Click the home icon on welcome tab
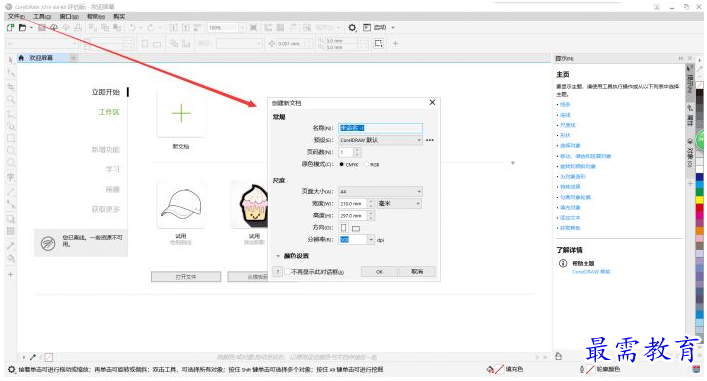This screenshot has height=381, width=707. coord(21,58)
